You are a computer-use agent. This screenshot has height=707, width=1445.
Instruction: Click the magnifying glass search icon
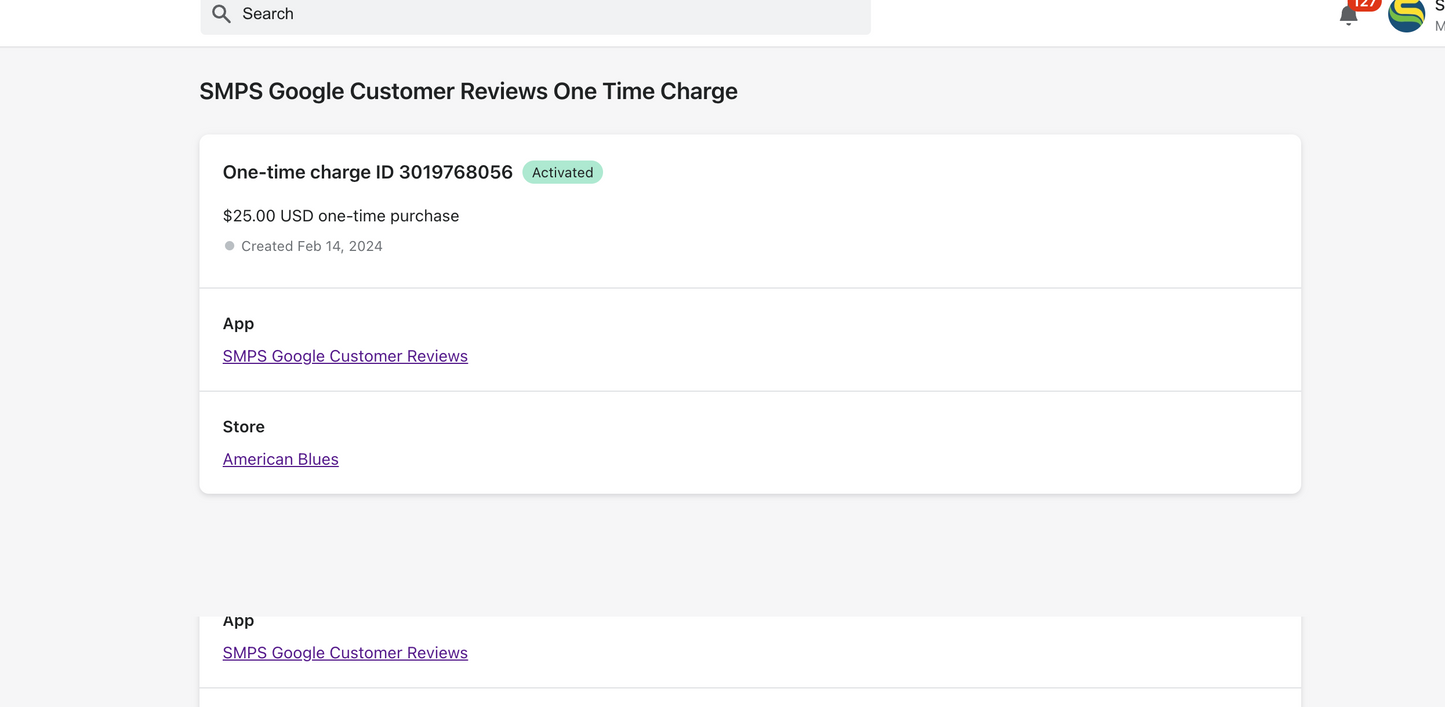[222, 14]
